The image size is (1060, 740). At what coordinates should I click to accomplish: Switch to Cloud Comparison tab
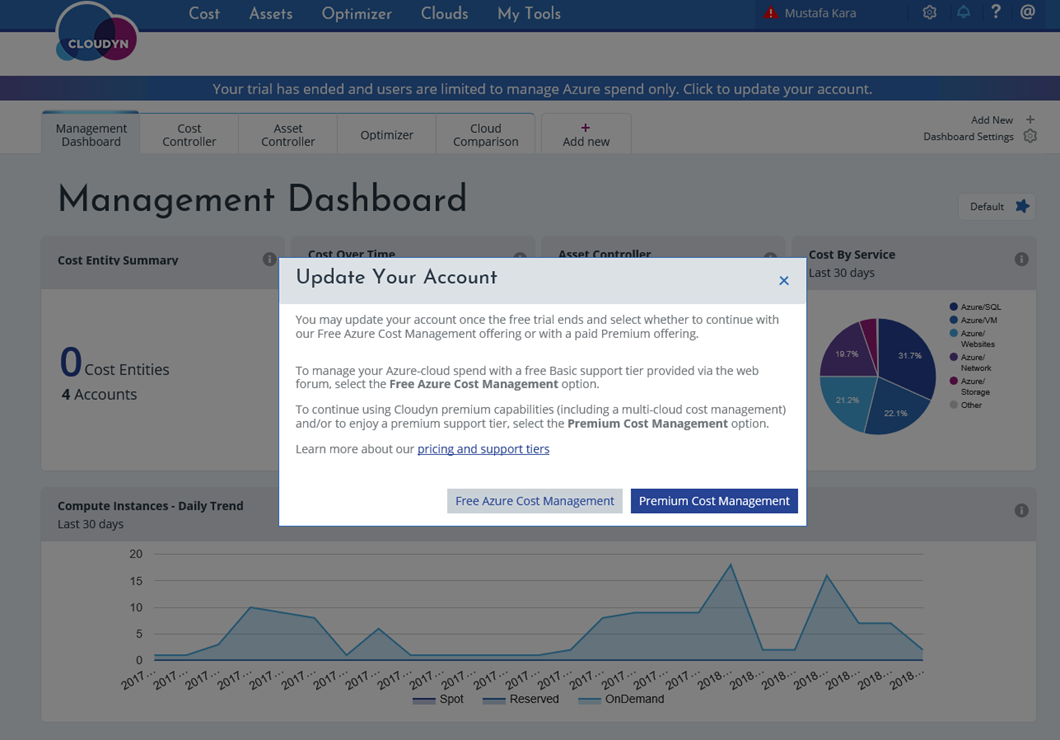[485, 134]
